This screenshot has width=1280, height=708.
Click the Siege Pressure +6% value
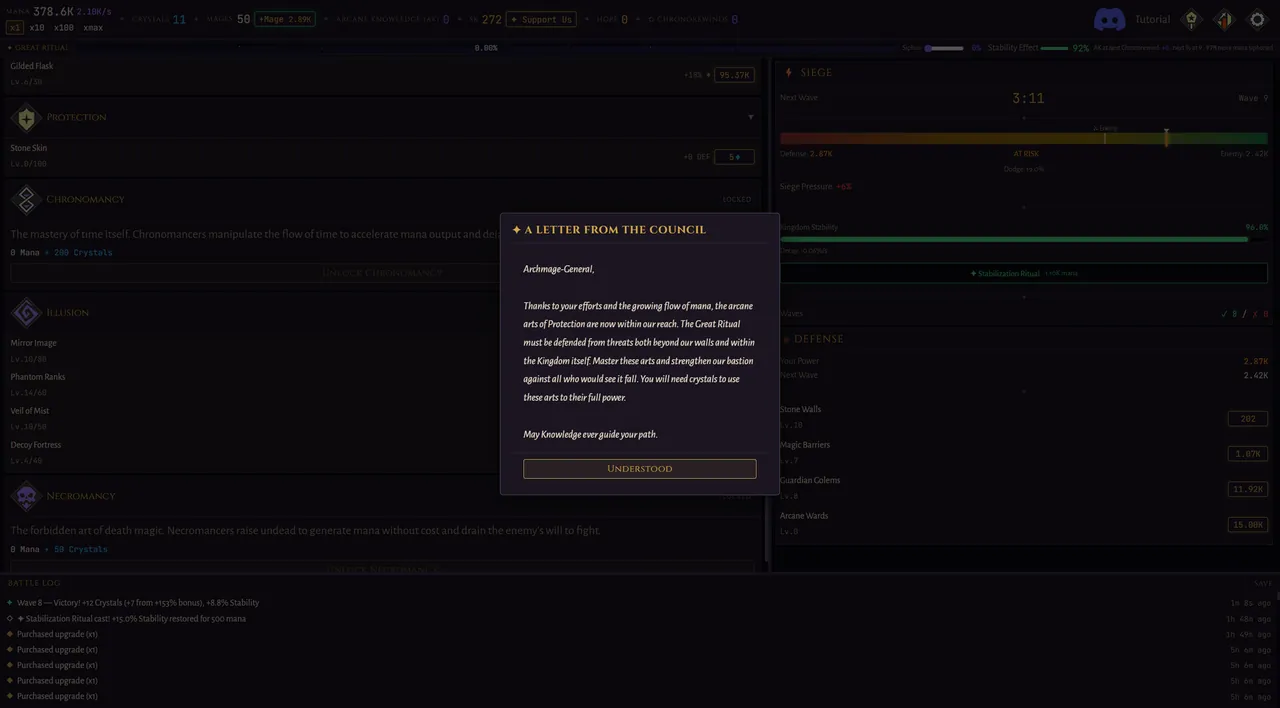pos(843,187)
